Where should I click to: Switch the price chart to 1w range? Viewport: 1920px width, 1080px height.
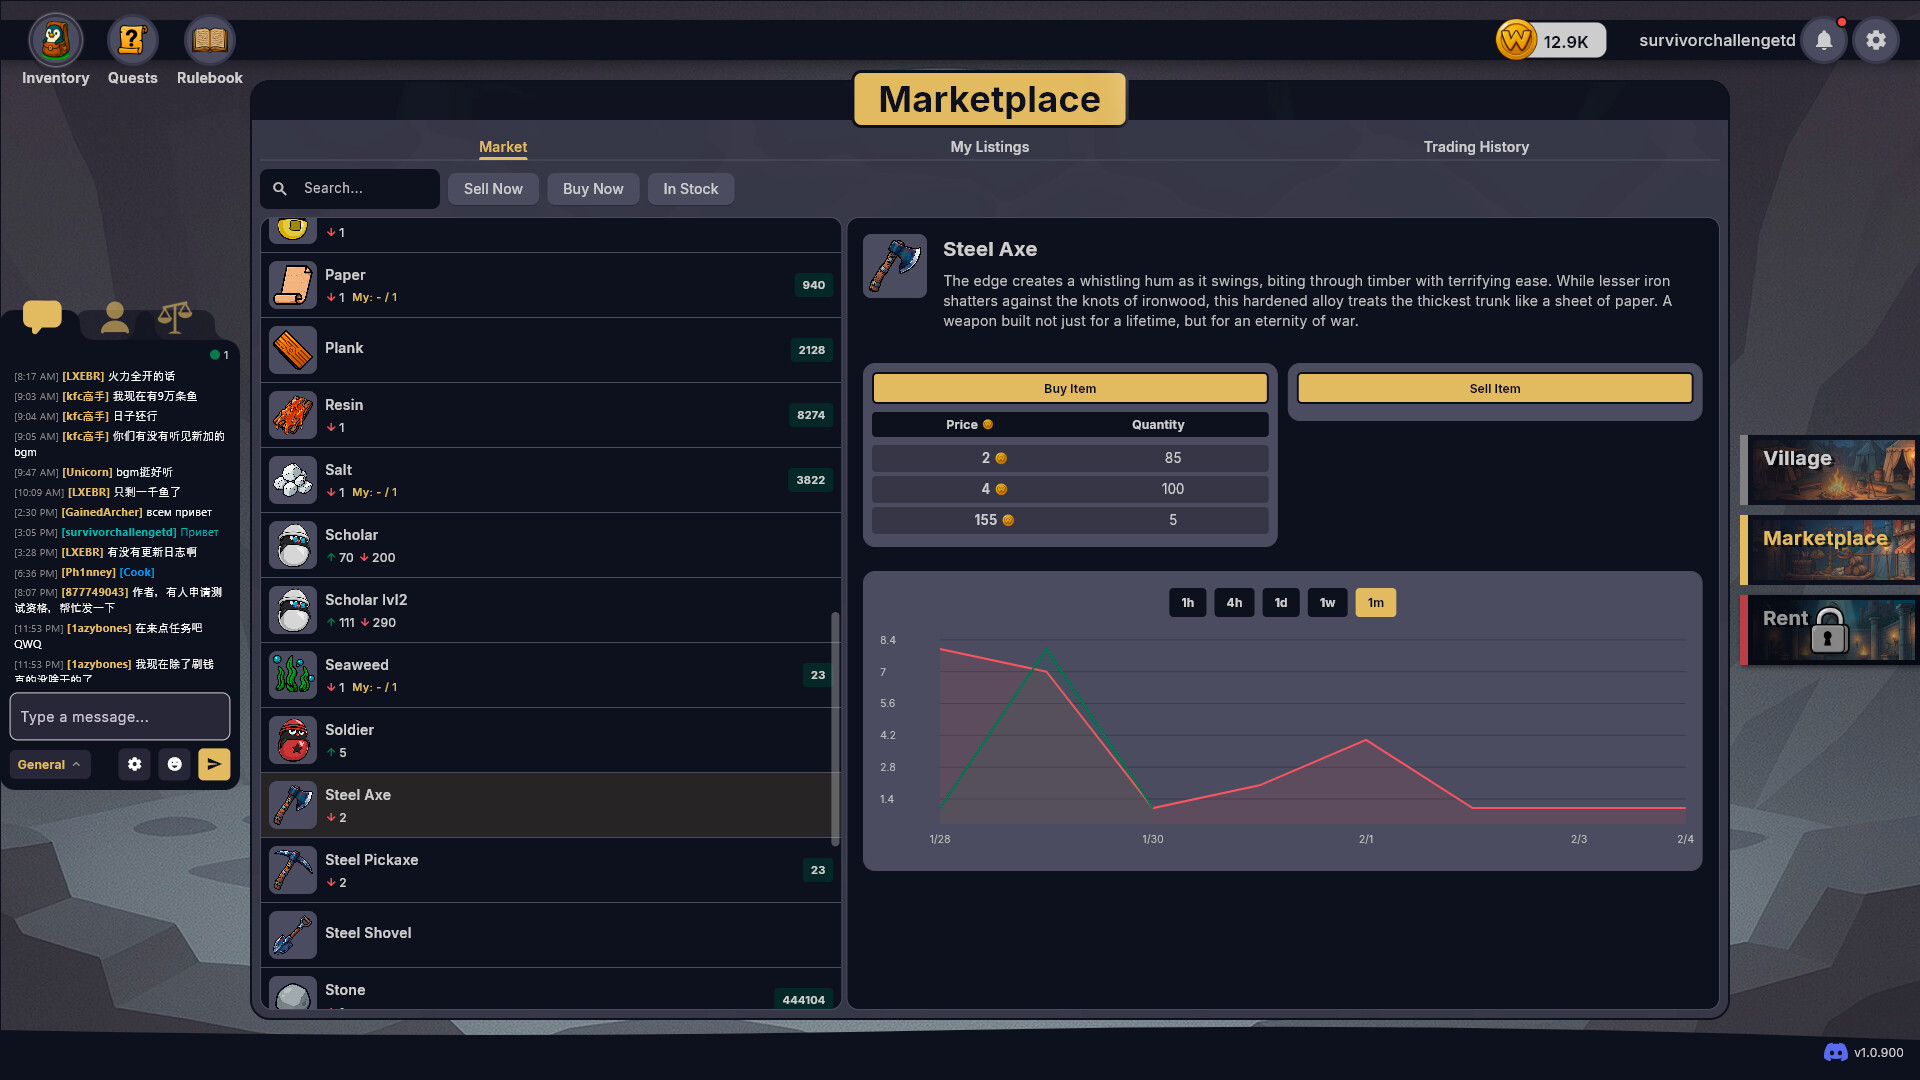pyautogui.click(x=1327, y=602)
